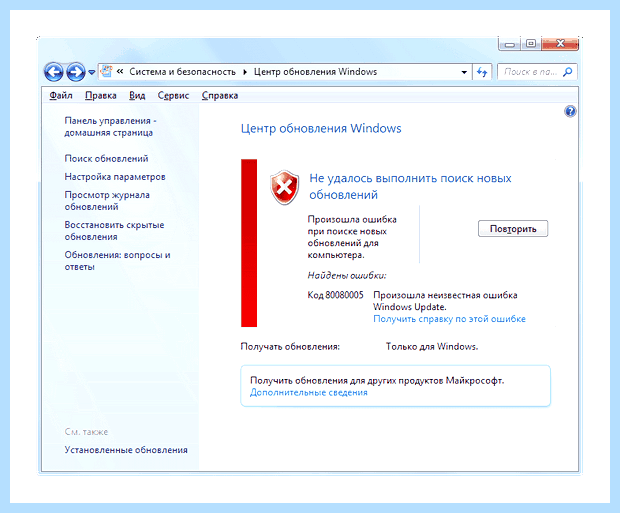This screenshot has width=620, height=513.
Task: Open Настройка параметров link
Action: pyautogui.click(x=115, y=177)
